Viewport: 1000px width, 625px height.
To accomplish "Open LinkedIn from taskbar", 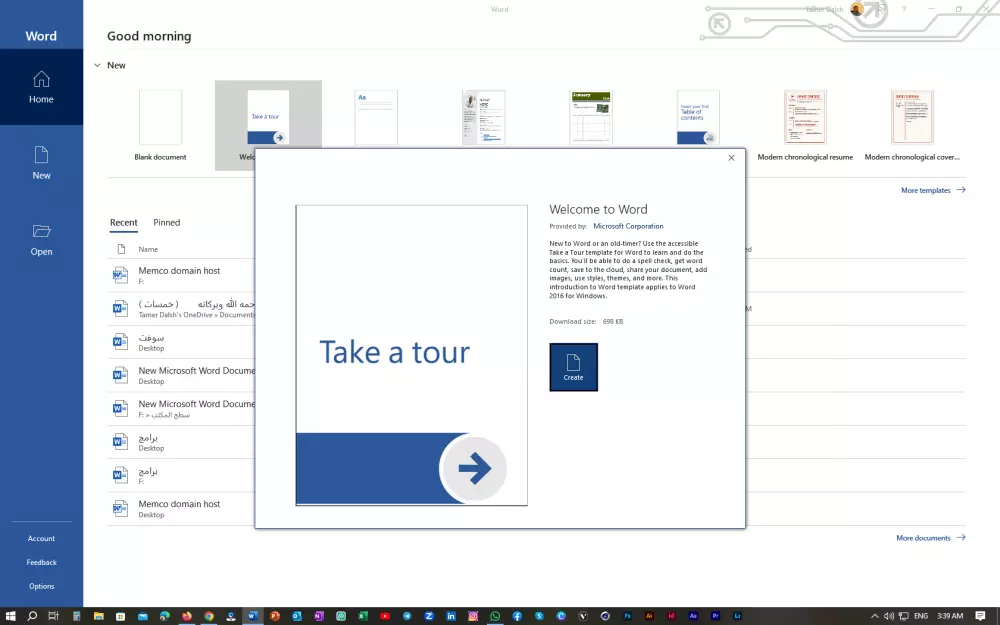I will click(x=451, y=616).
